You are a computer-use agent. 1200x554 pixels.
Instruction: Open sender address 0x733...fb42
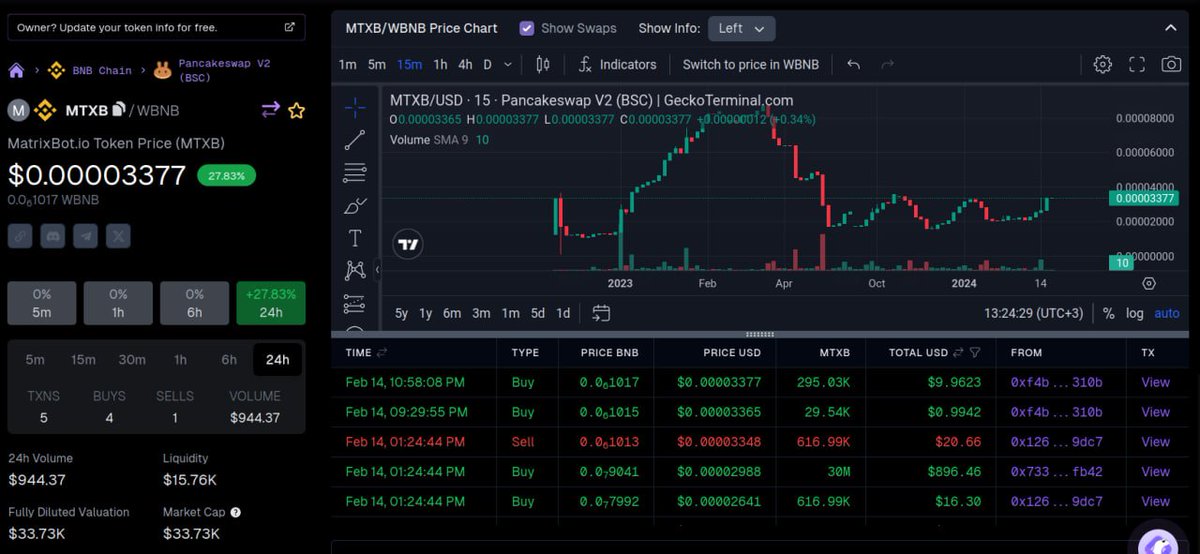coord(1056,472)
